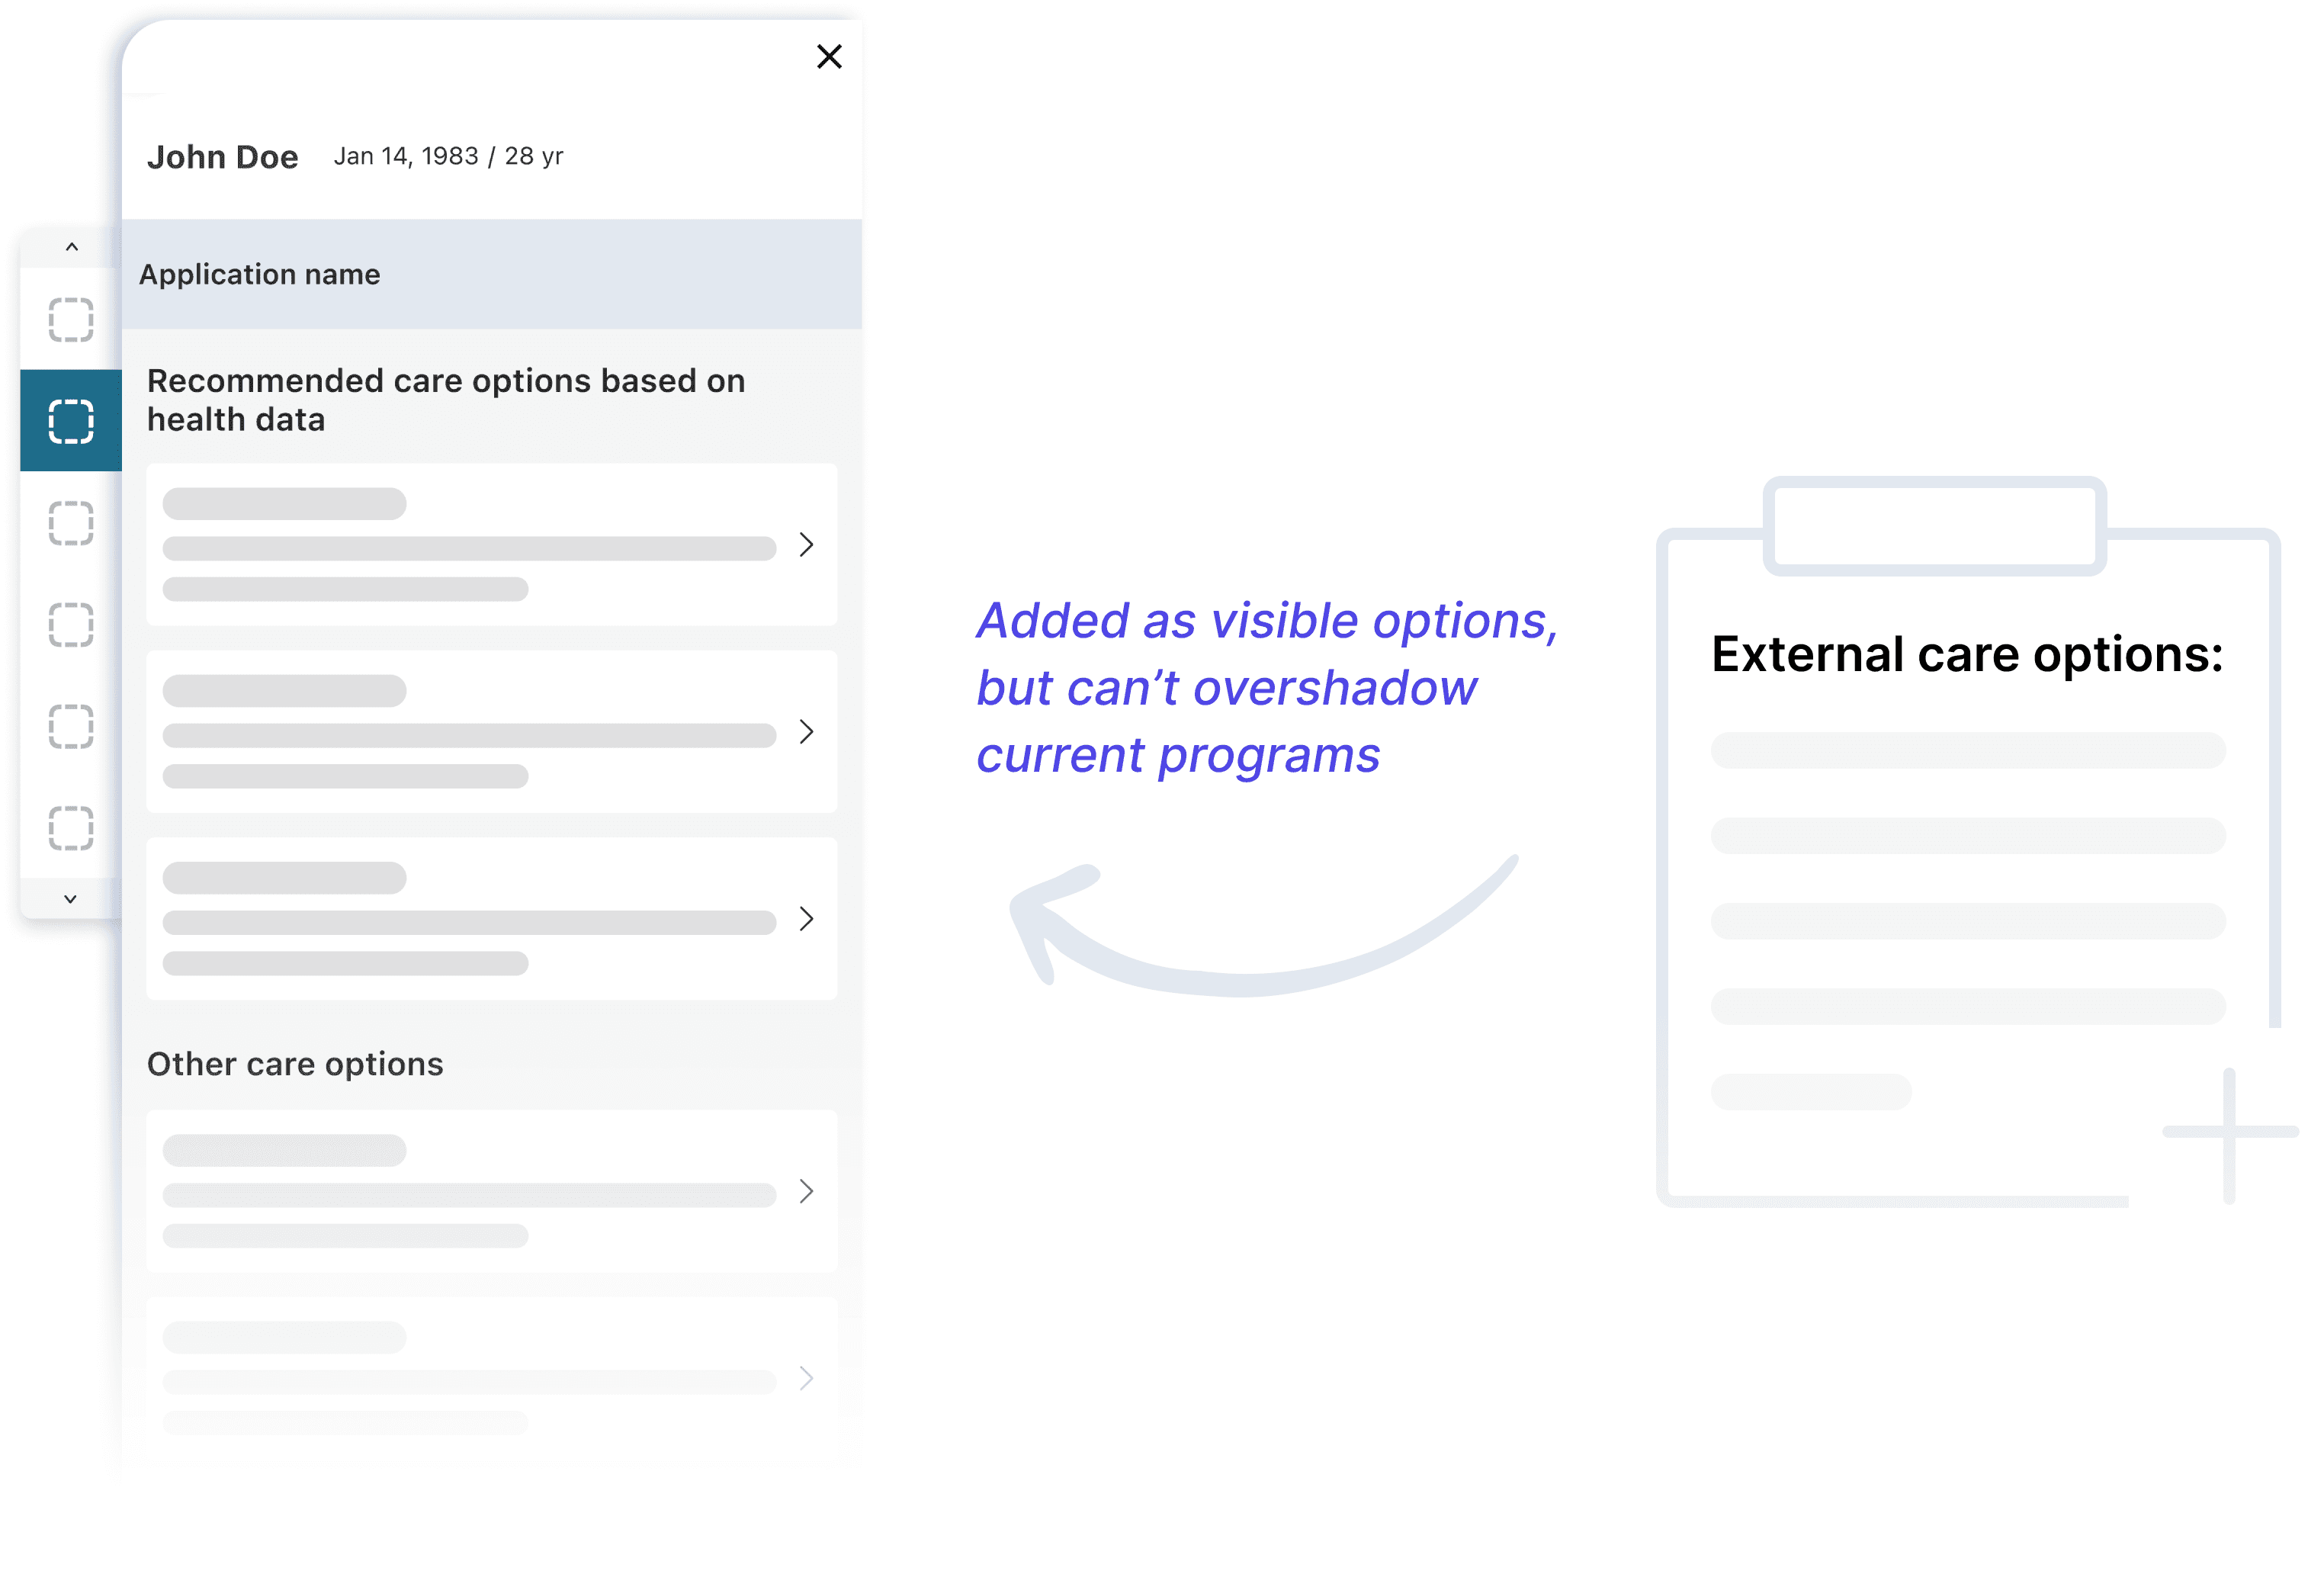The width and height of the screenshot is (2324, 1574).
Task: Expand first Other care options chevron
Action: click(x=806, y=1191)
